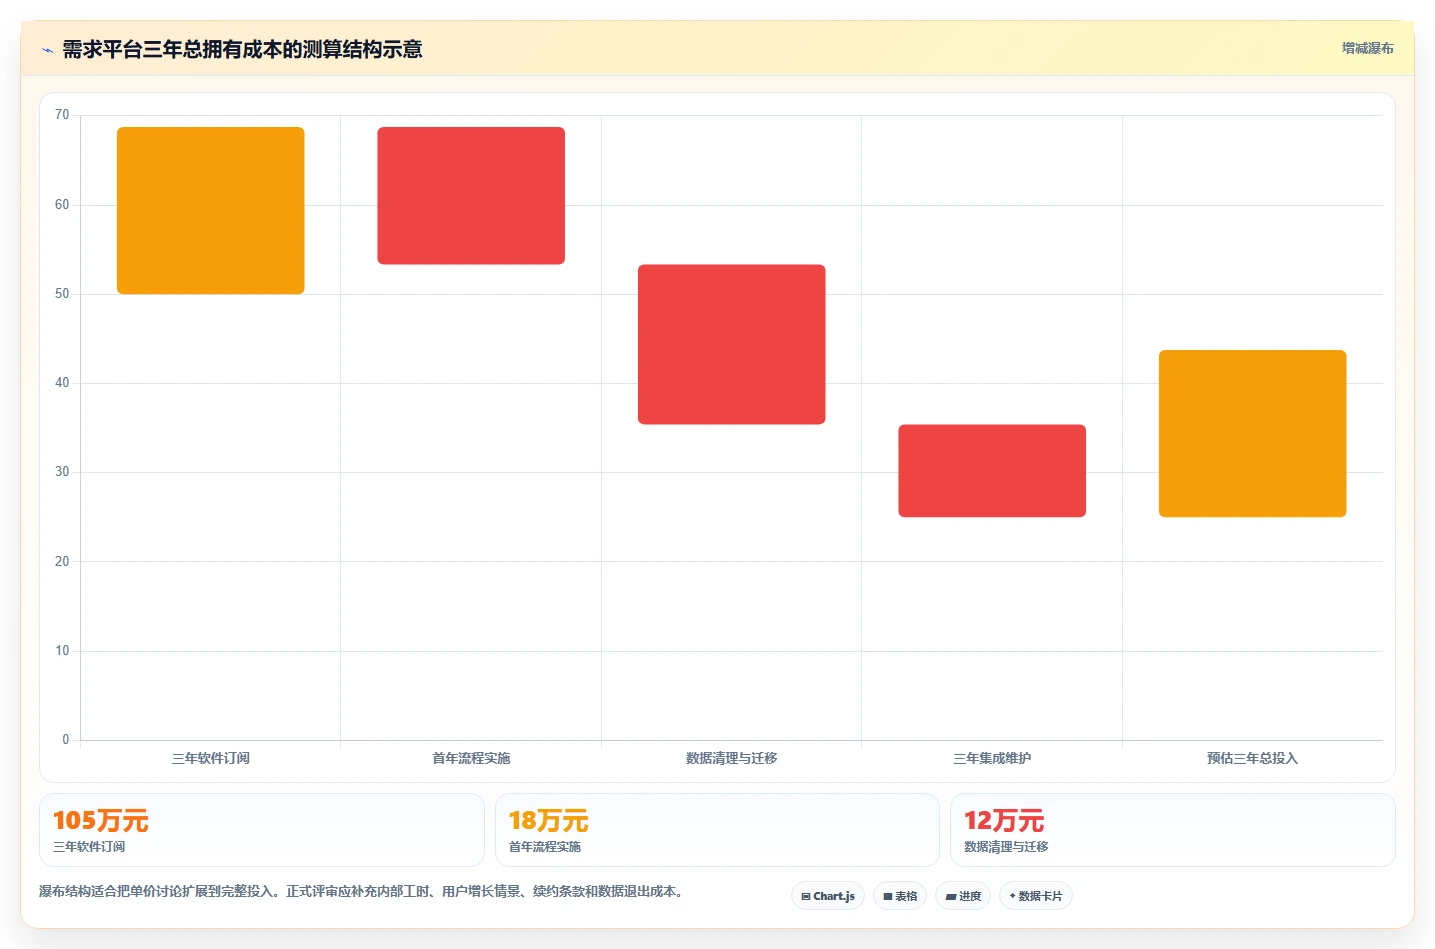
Task: Click the 数据清理与迁移 x-axis label
Action: (x=732, y=758)
